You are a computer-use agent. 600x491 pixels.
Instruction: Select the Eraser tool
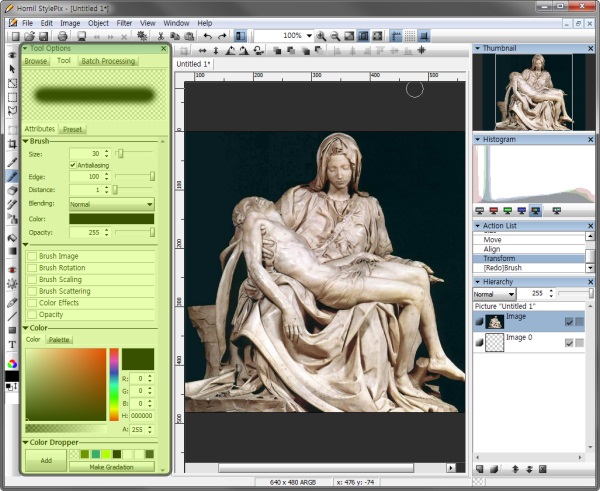(12, 190)
